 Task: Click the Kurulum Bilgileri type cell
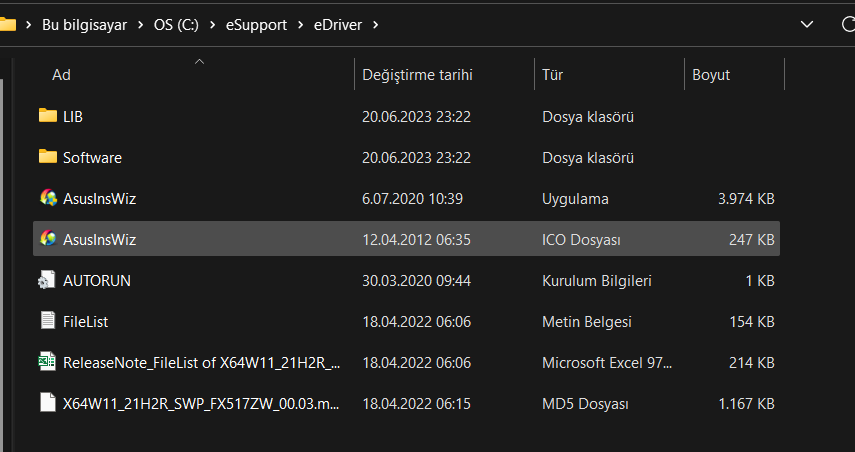pos(597,281)
